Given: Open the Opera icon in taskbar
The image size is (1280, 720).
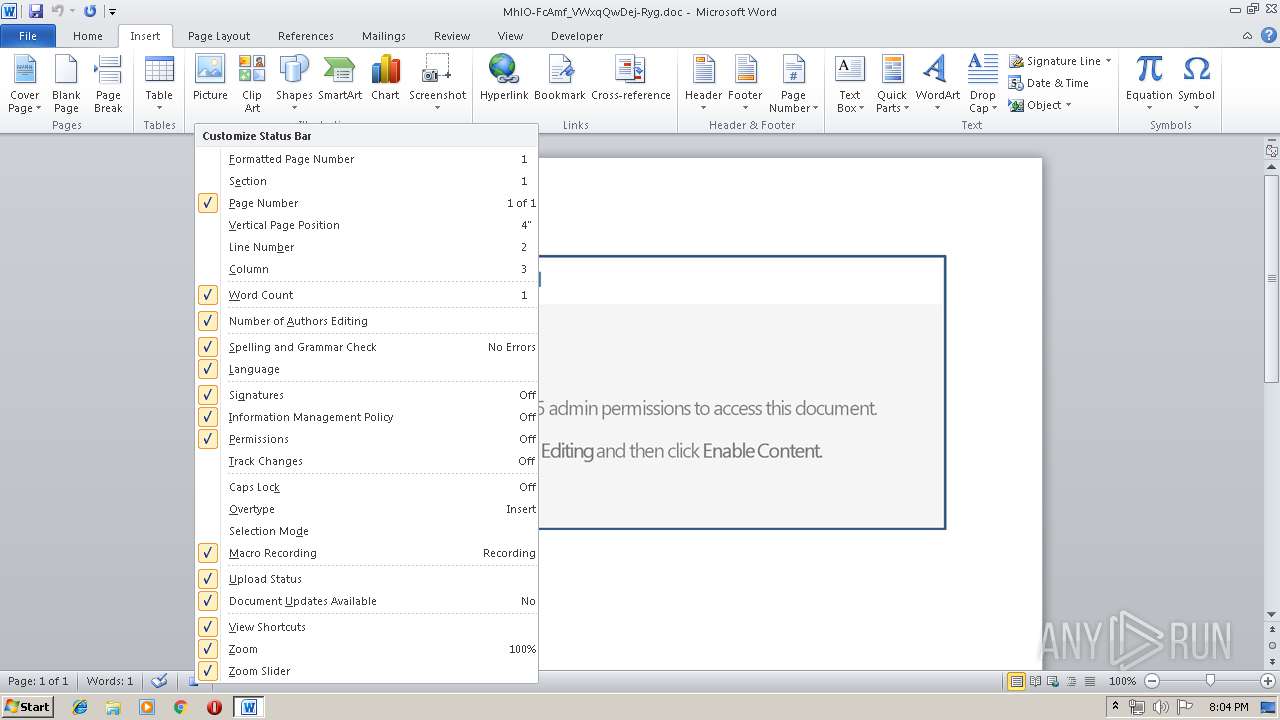Looking at the screenshot, I should tap(214, 707).
